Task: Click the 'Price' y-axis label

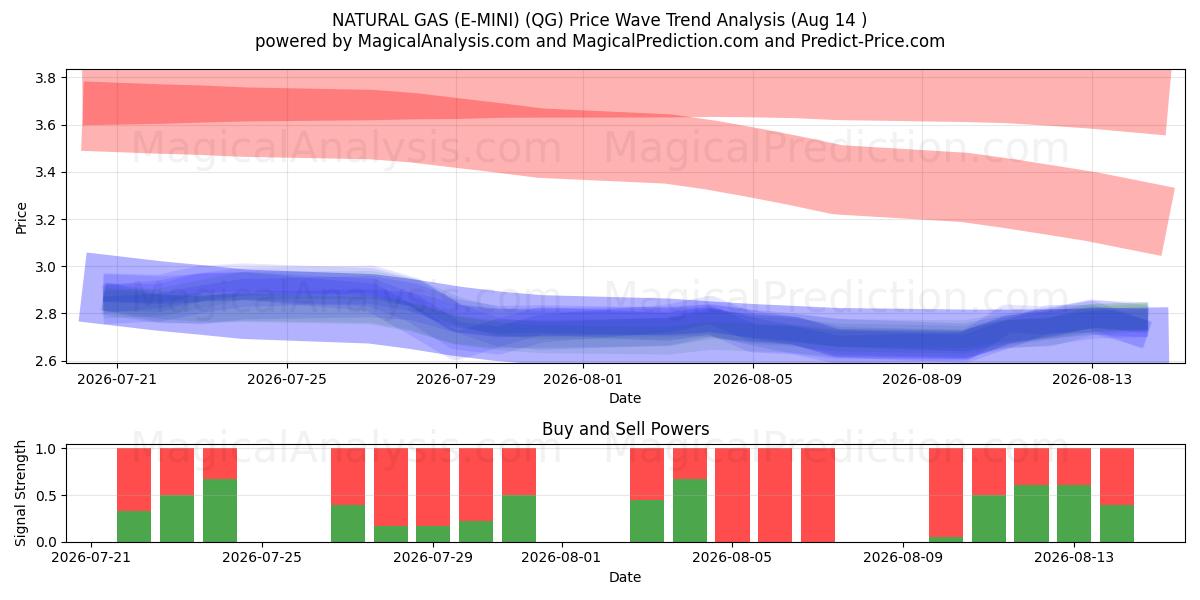Action: [x=22, y=216]
